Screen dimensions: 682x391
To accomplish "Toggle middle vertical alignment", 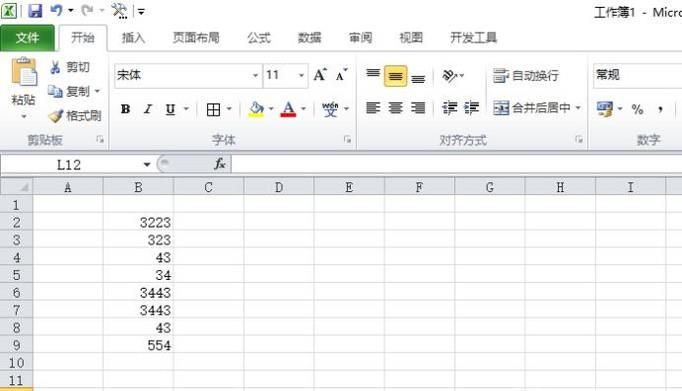I will coord(395,76).
